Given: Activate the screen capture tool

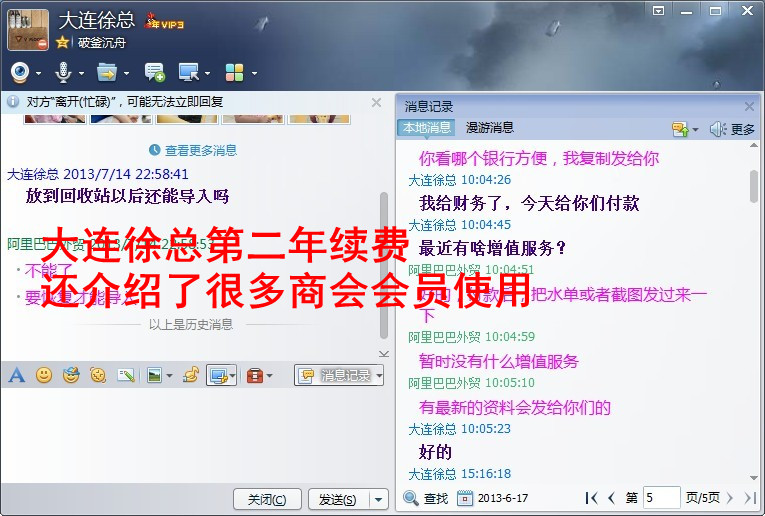Looking at the screenshot, I should (218, 376).
